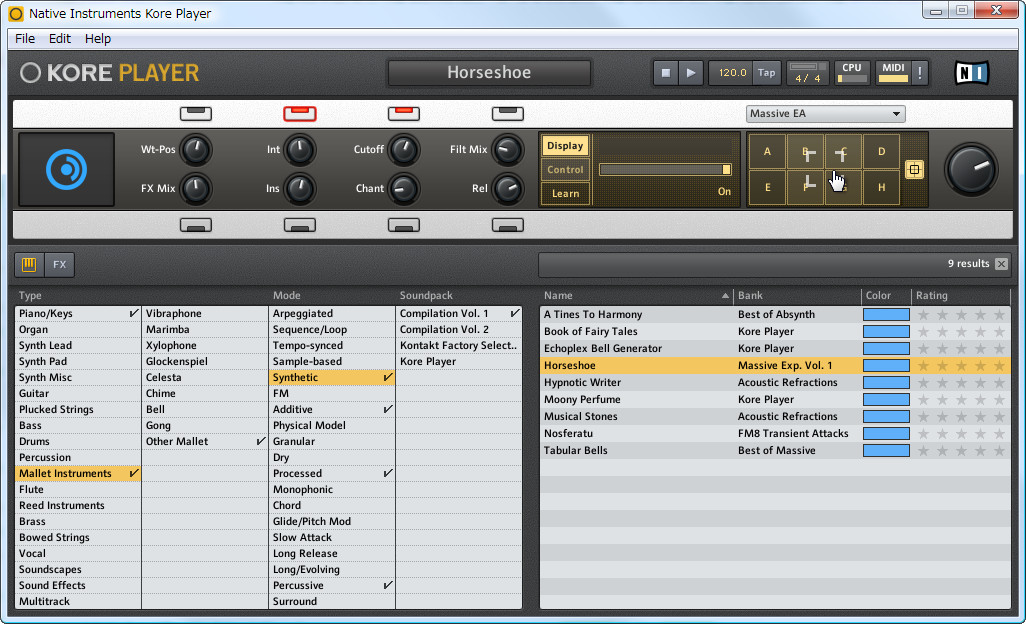Switch to instruments browser keyboard icon

[x=29, y=264]
